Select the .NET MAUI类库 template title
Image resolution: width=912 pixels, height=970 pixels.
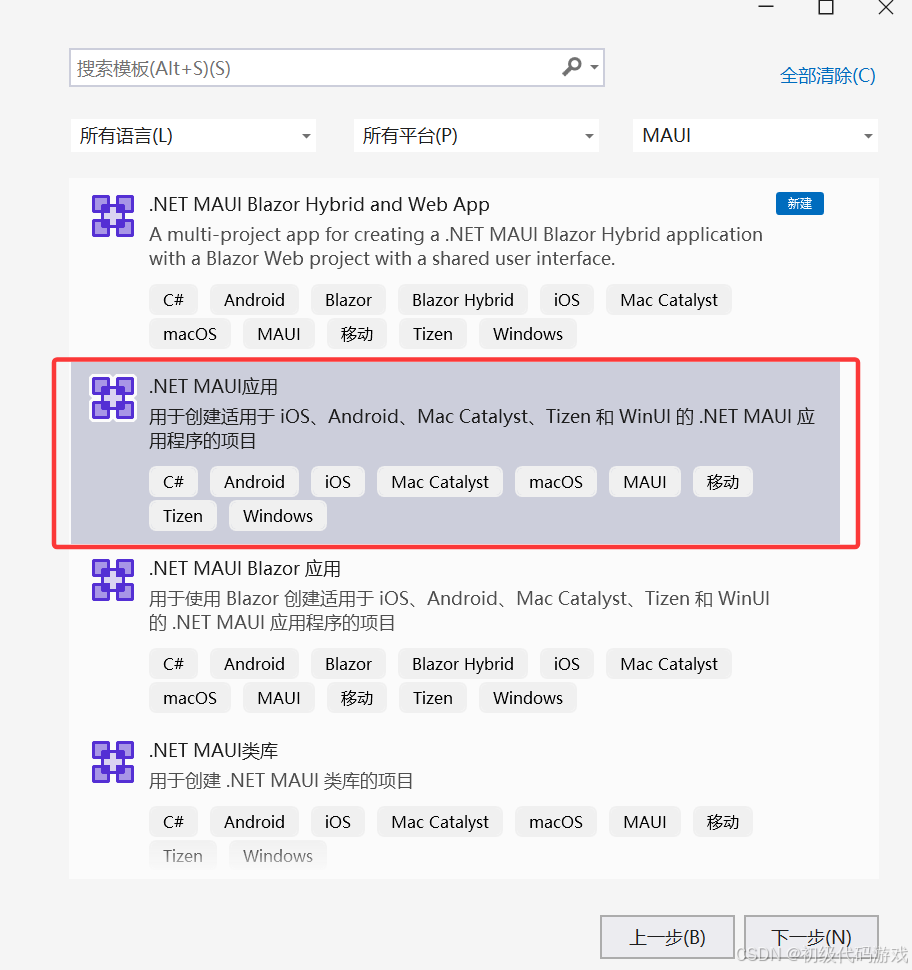[213, 751]
